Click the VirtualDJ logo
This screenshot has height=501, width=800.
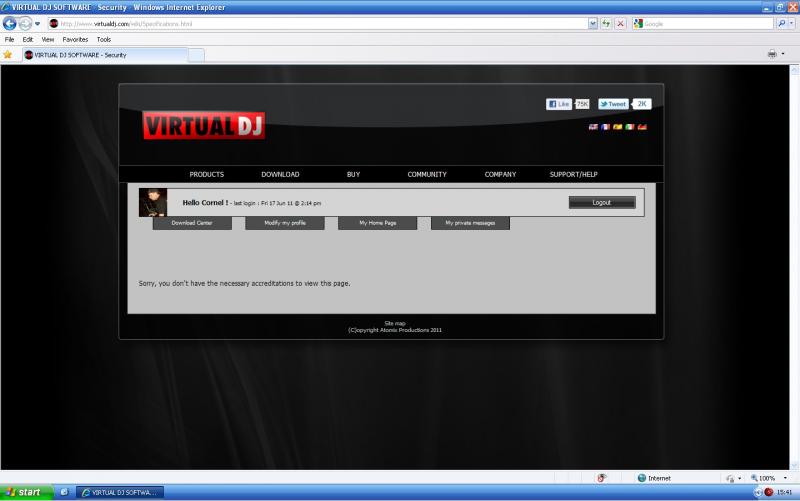[x=204, y=125]
